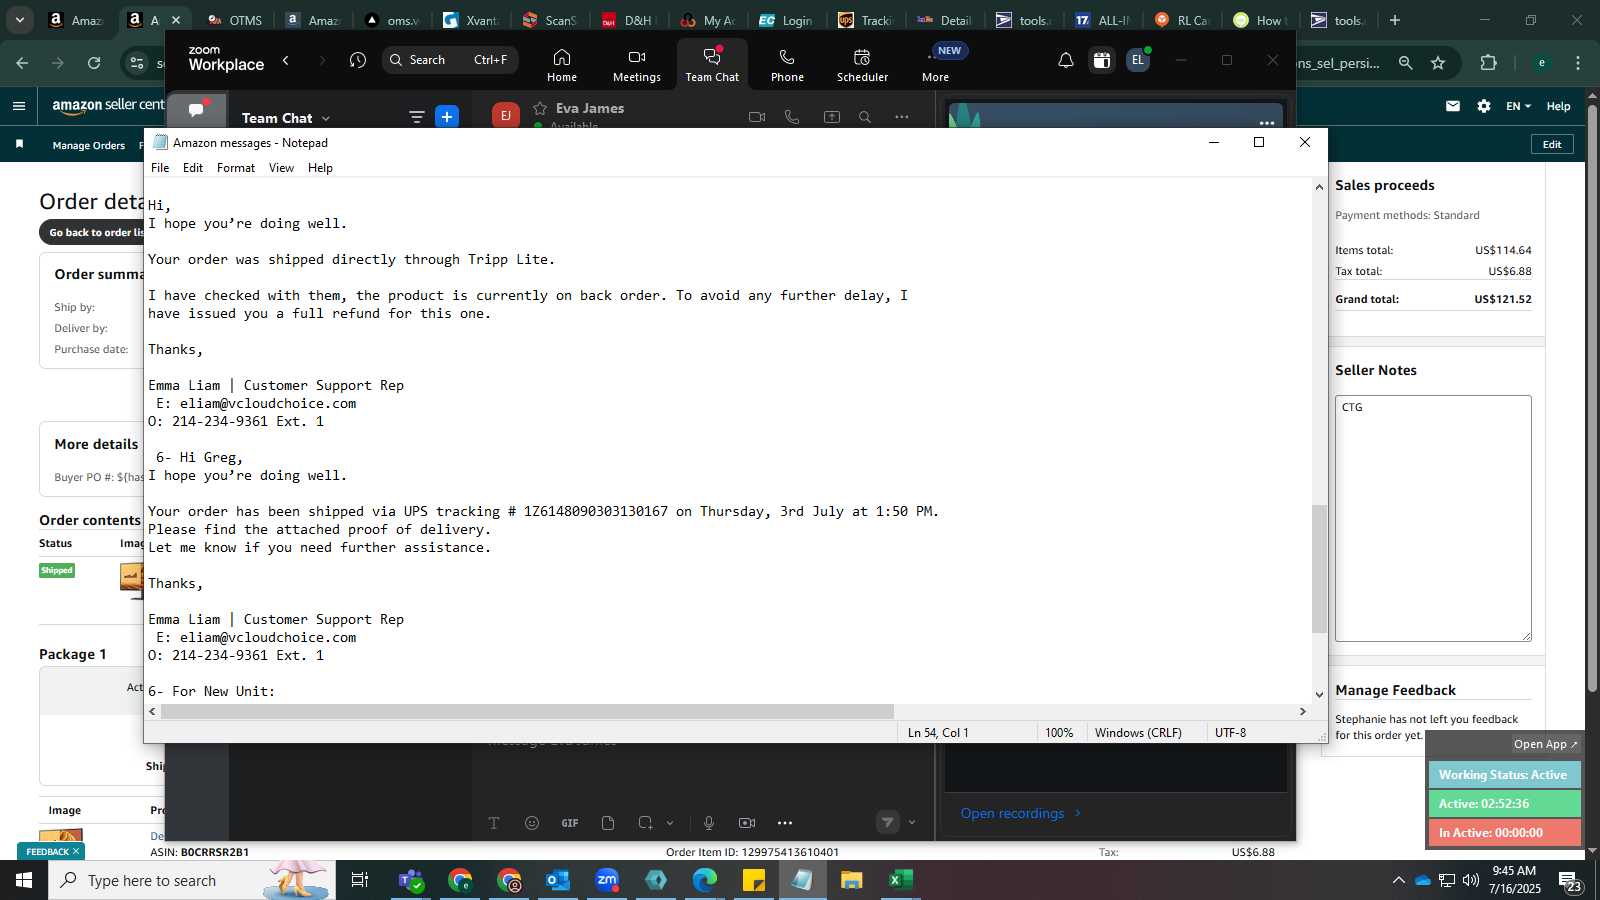Image resolution: width=1600 pixels, height=900 pixels.
Task: Click the microphone audio message icon
Action: point(709,823)
